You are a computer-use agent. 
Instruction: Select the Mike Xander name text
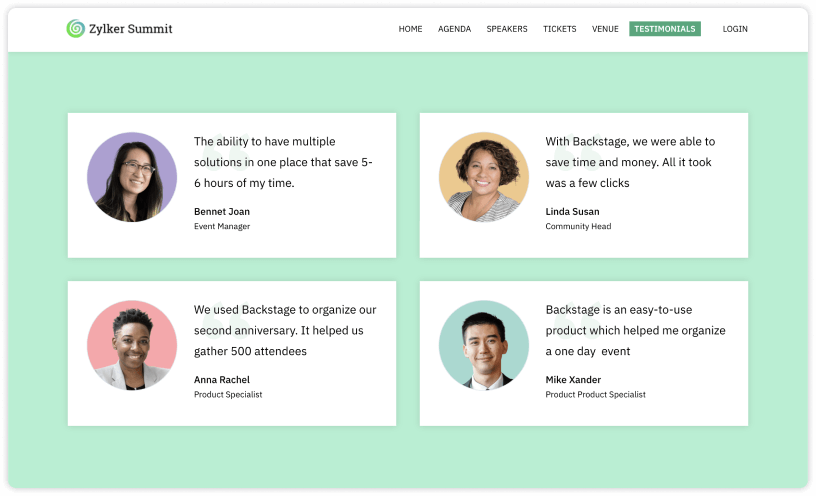(573, 380)
